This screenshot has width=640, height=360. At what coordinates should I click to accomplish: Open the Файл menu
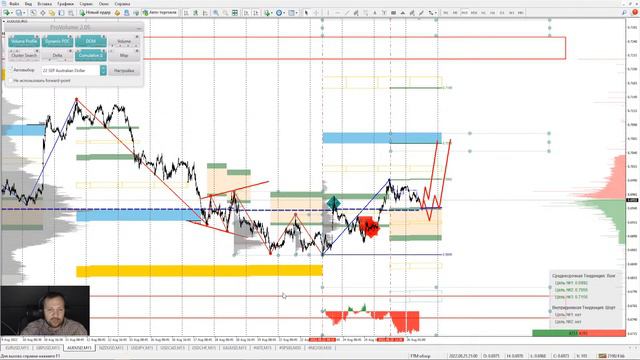14,4
